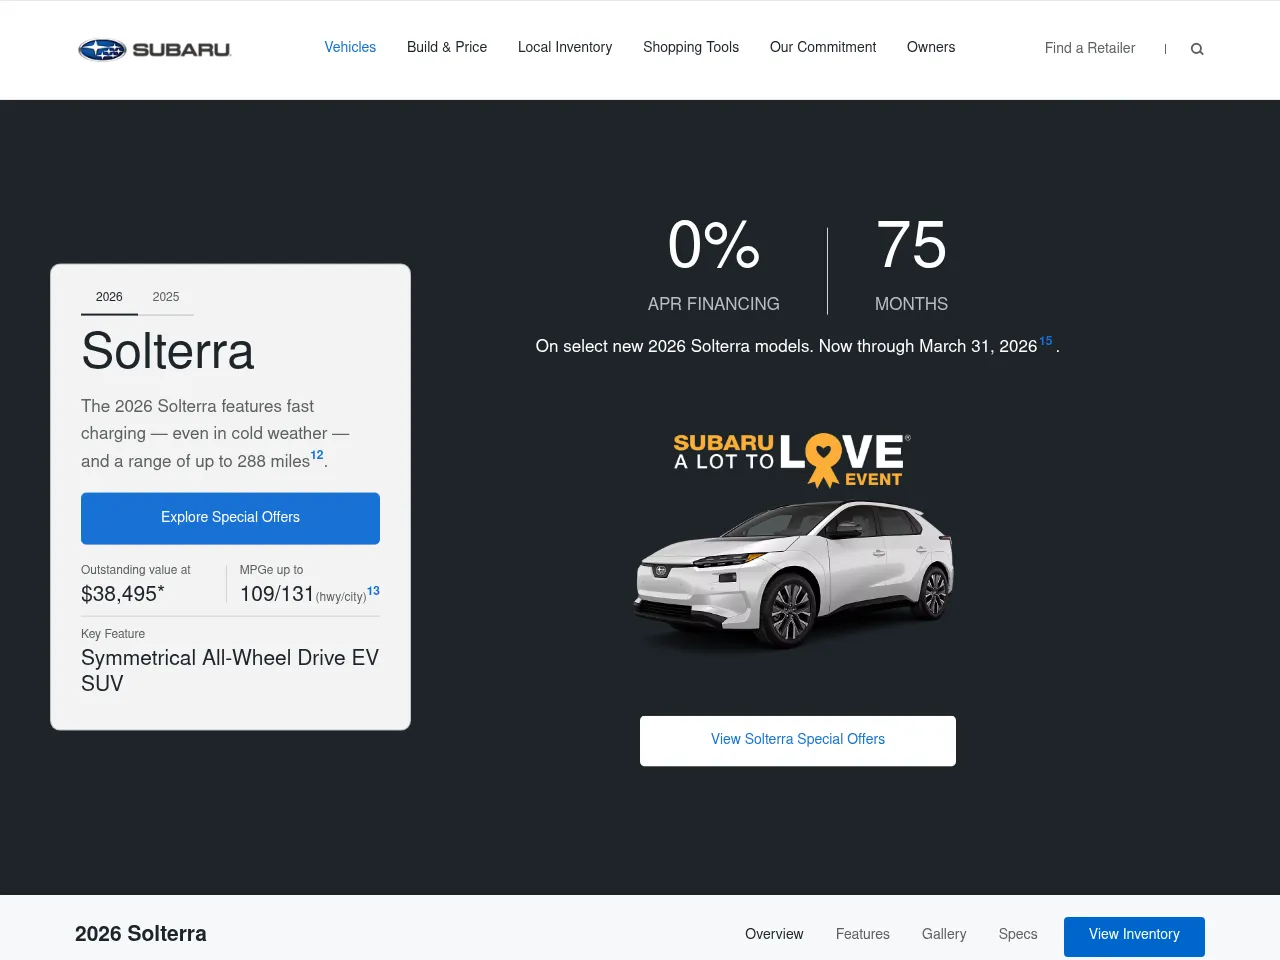This screenshot has height=960, width=1280.
Task: Expand the Our Commitment menu
Action: (823, 47)
